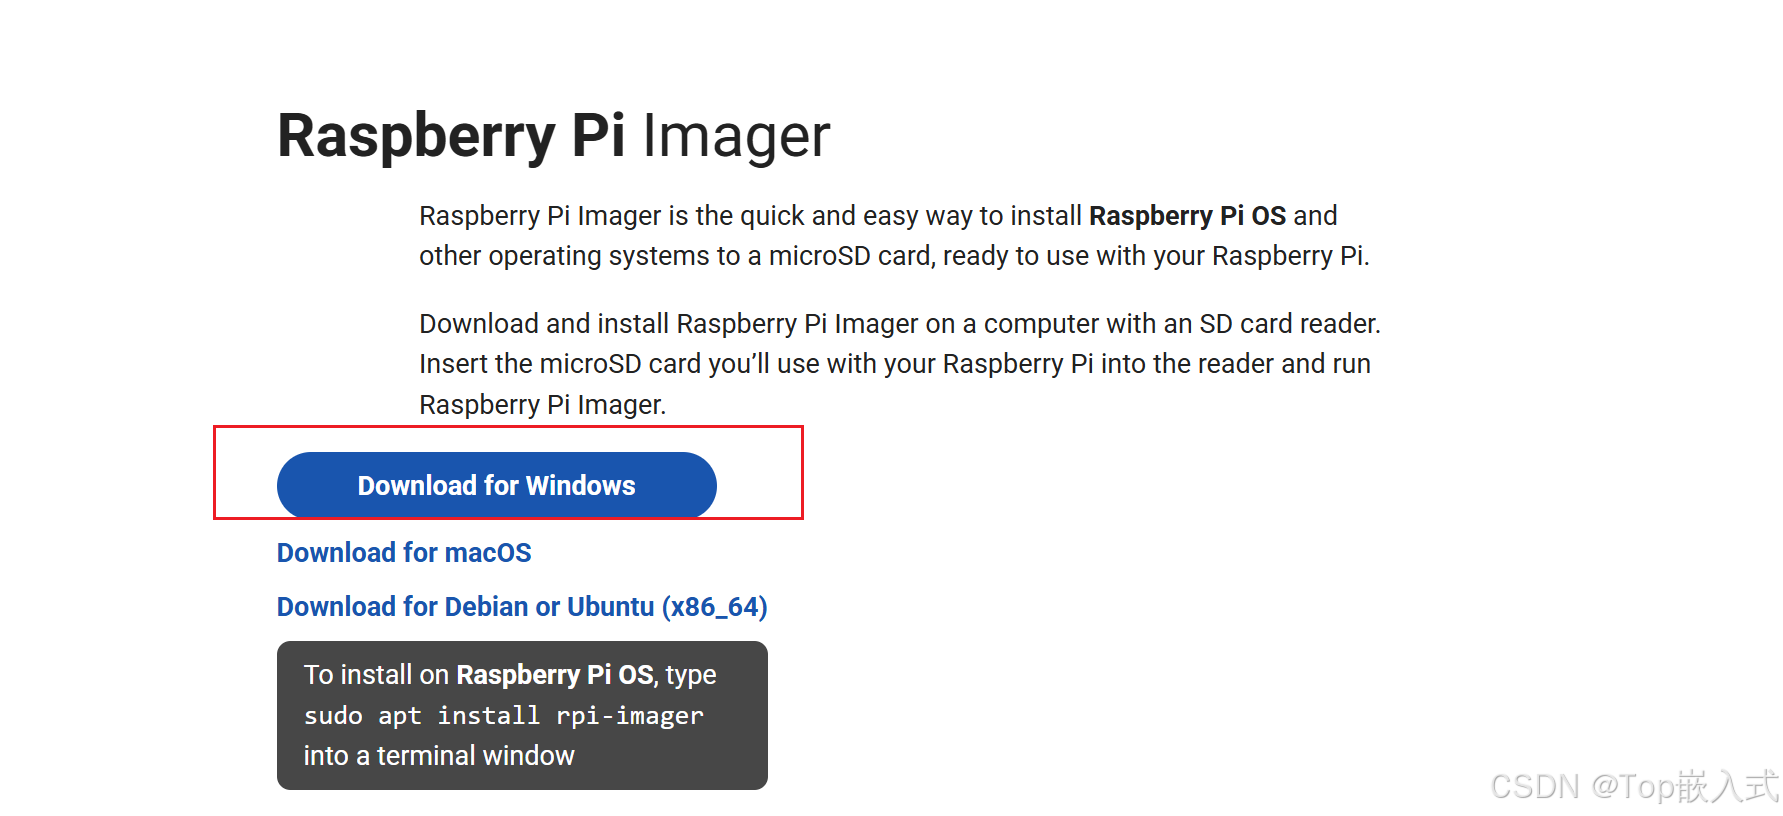The image size is (1783, 816).
Task: Click the 'into a terminal window' text
Action: pyautogui.click(x=439, y=756)
